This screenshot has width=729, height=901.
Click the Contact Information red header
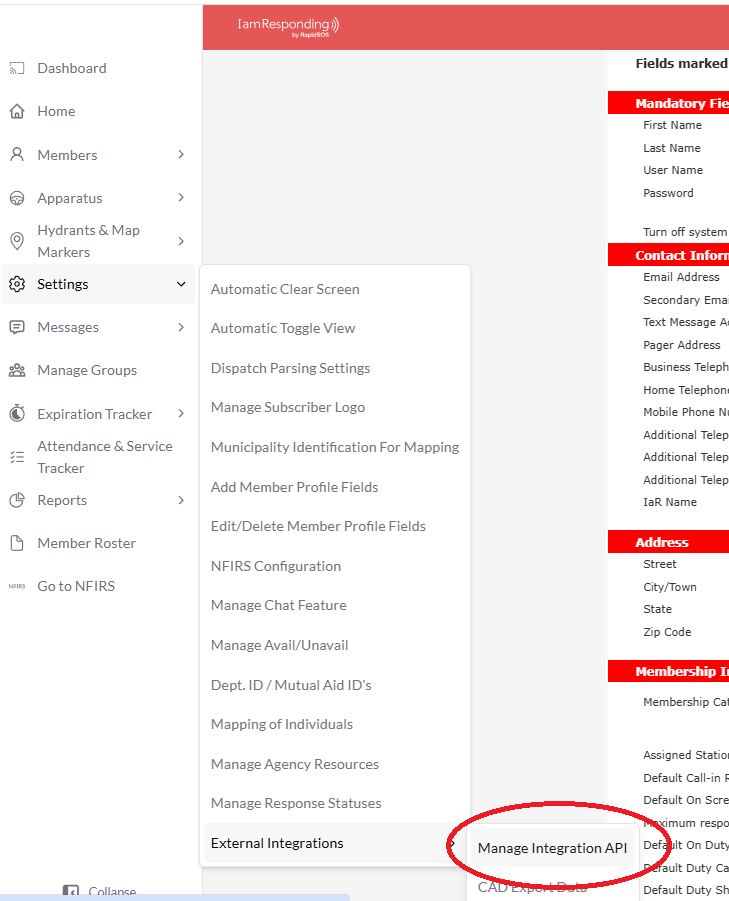[x=669, y=255]
